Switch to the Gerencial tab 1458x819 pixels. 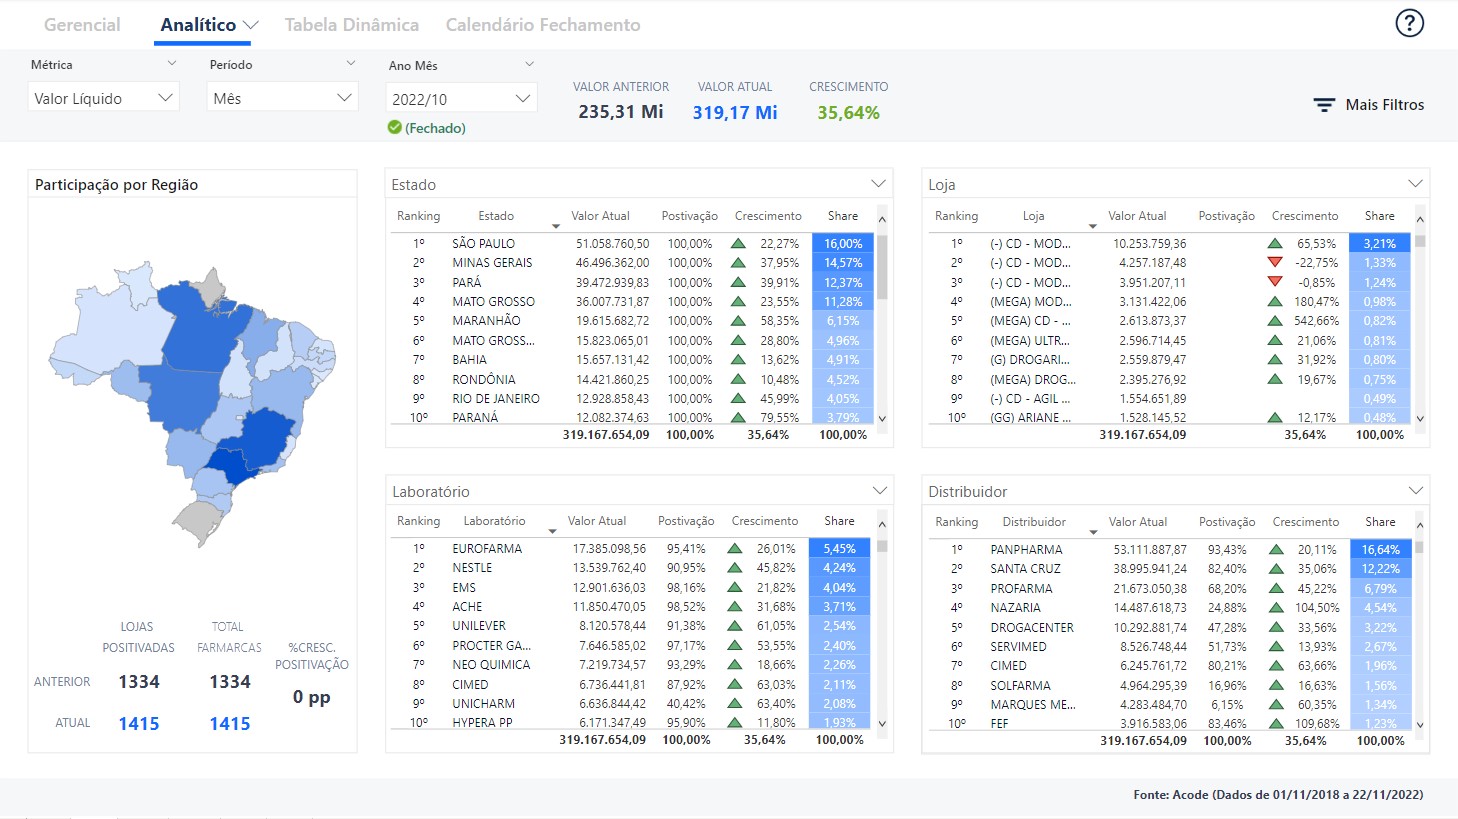click(x=82, y=25)
